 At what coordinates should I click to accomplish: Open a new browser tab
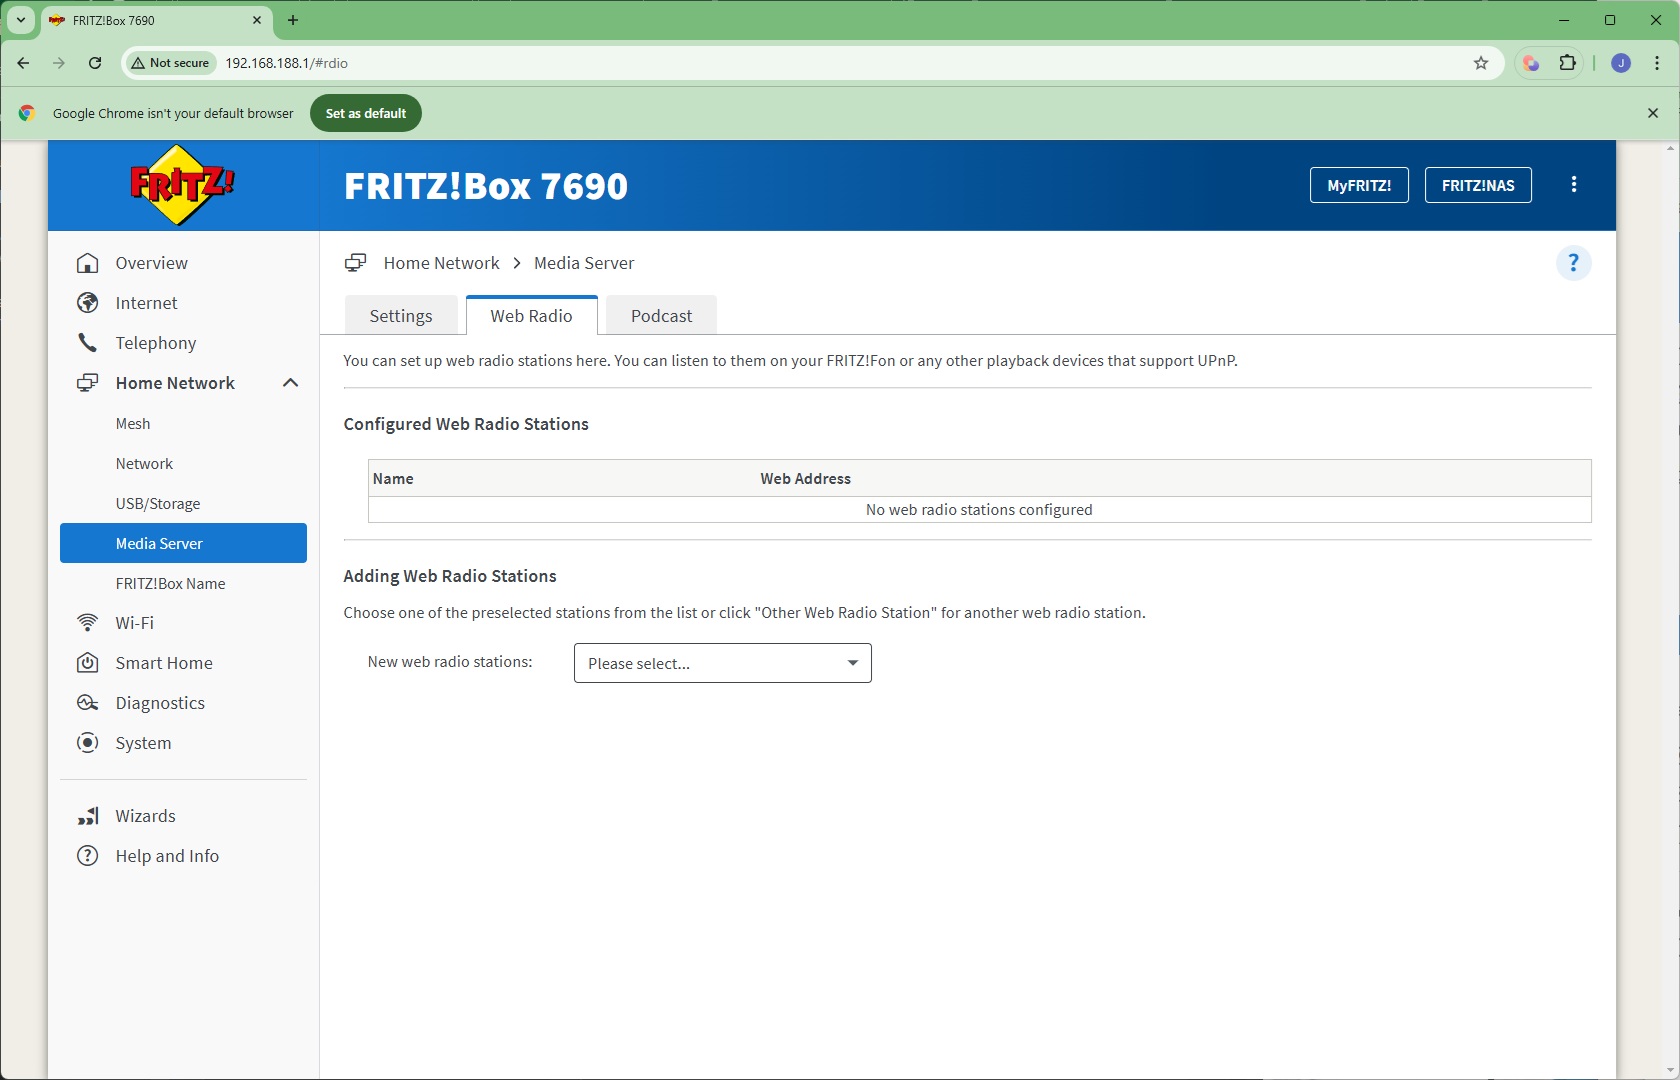(x=293, y=20)
